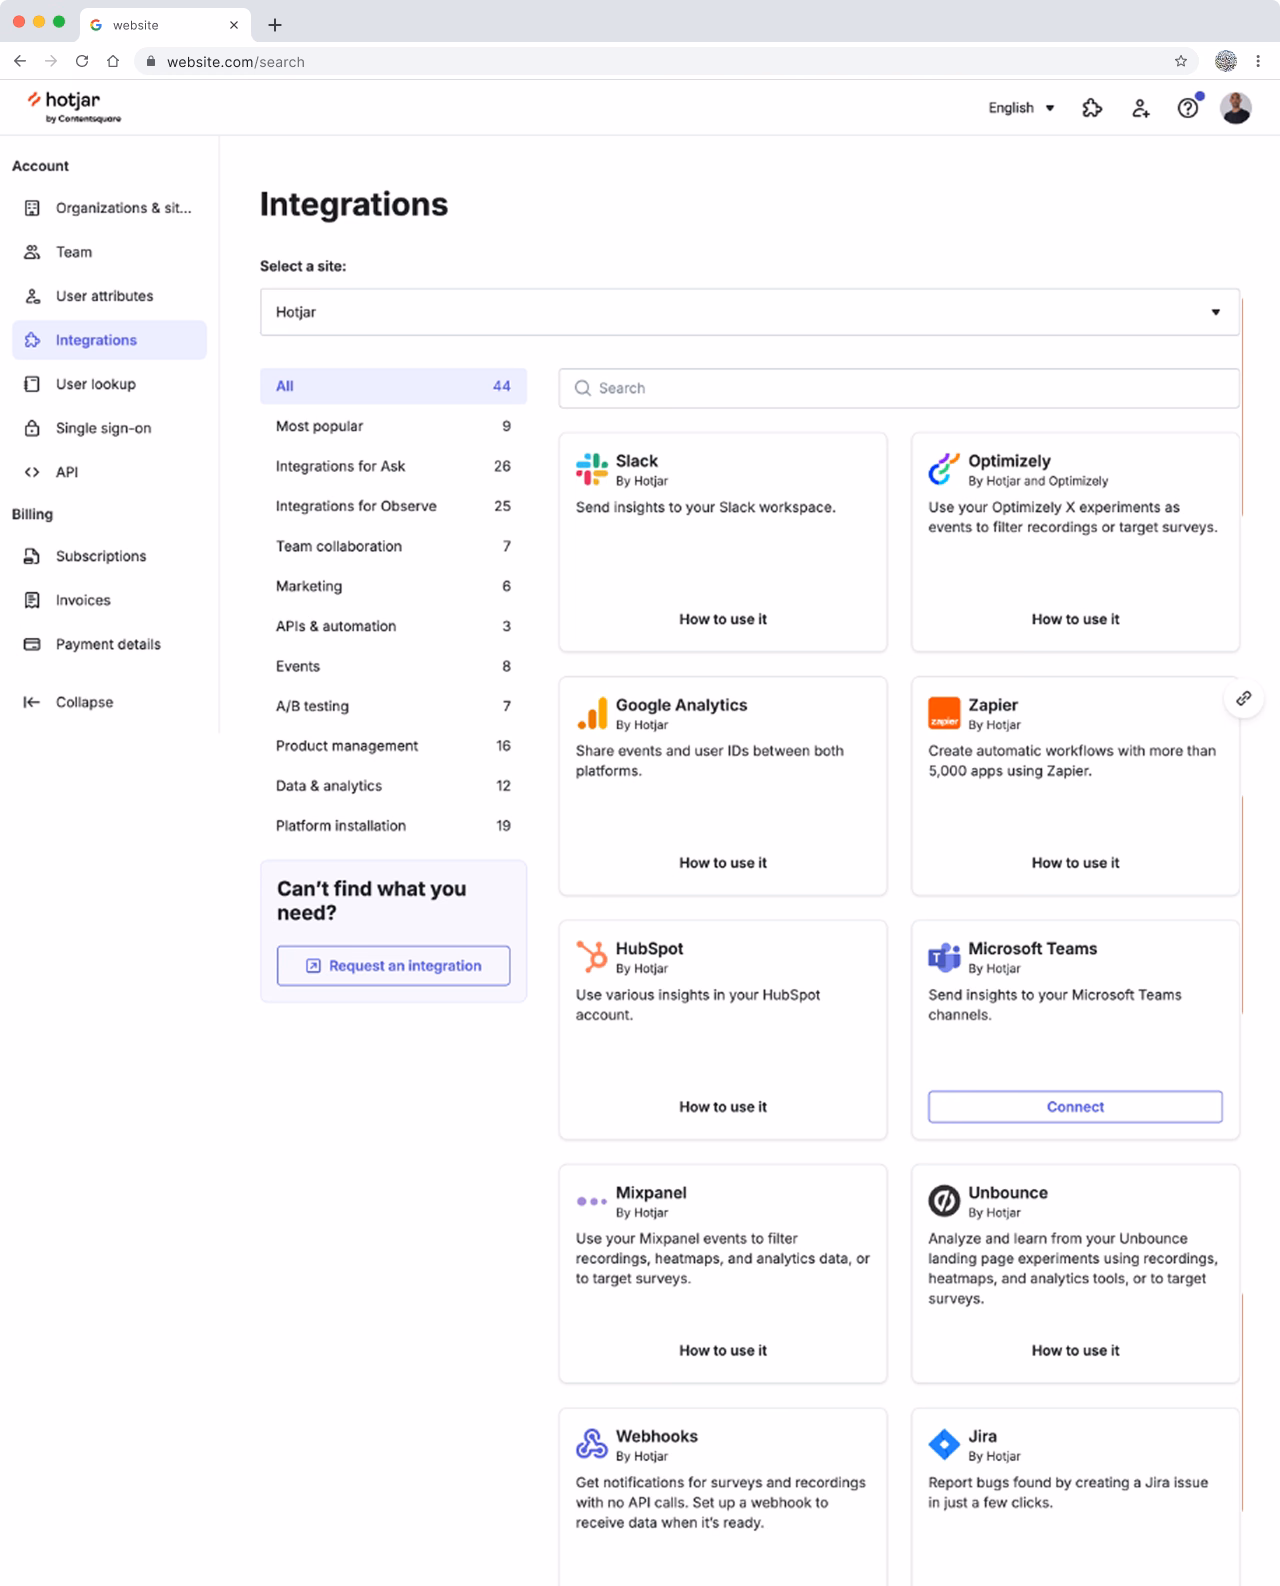Click the Jira card title

tap(982, 1436)
